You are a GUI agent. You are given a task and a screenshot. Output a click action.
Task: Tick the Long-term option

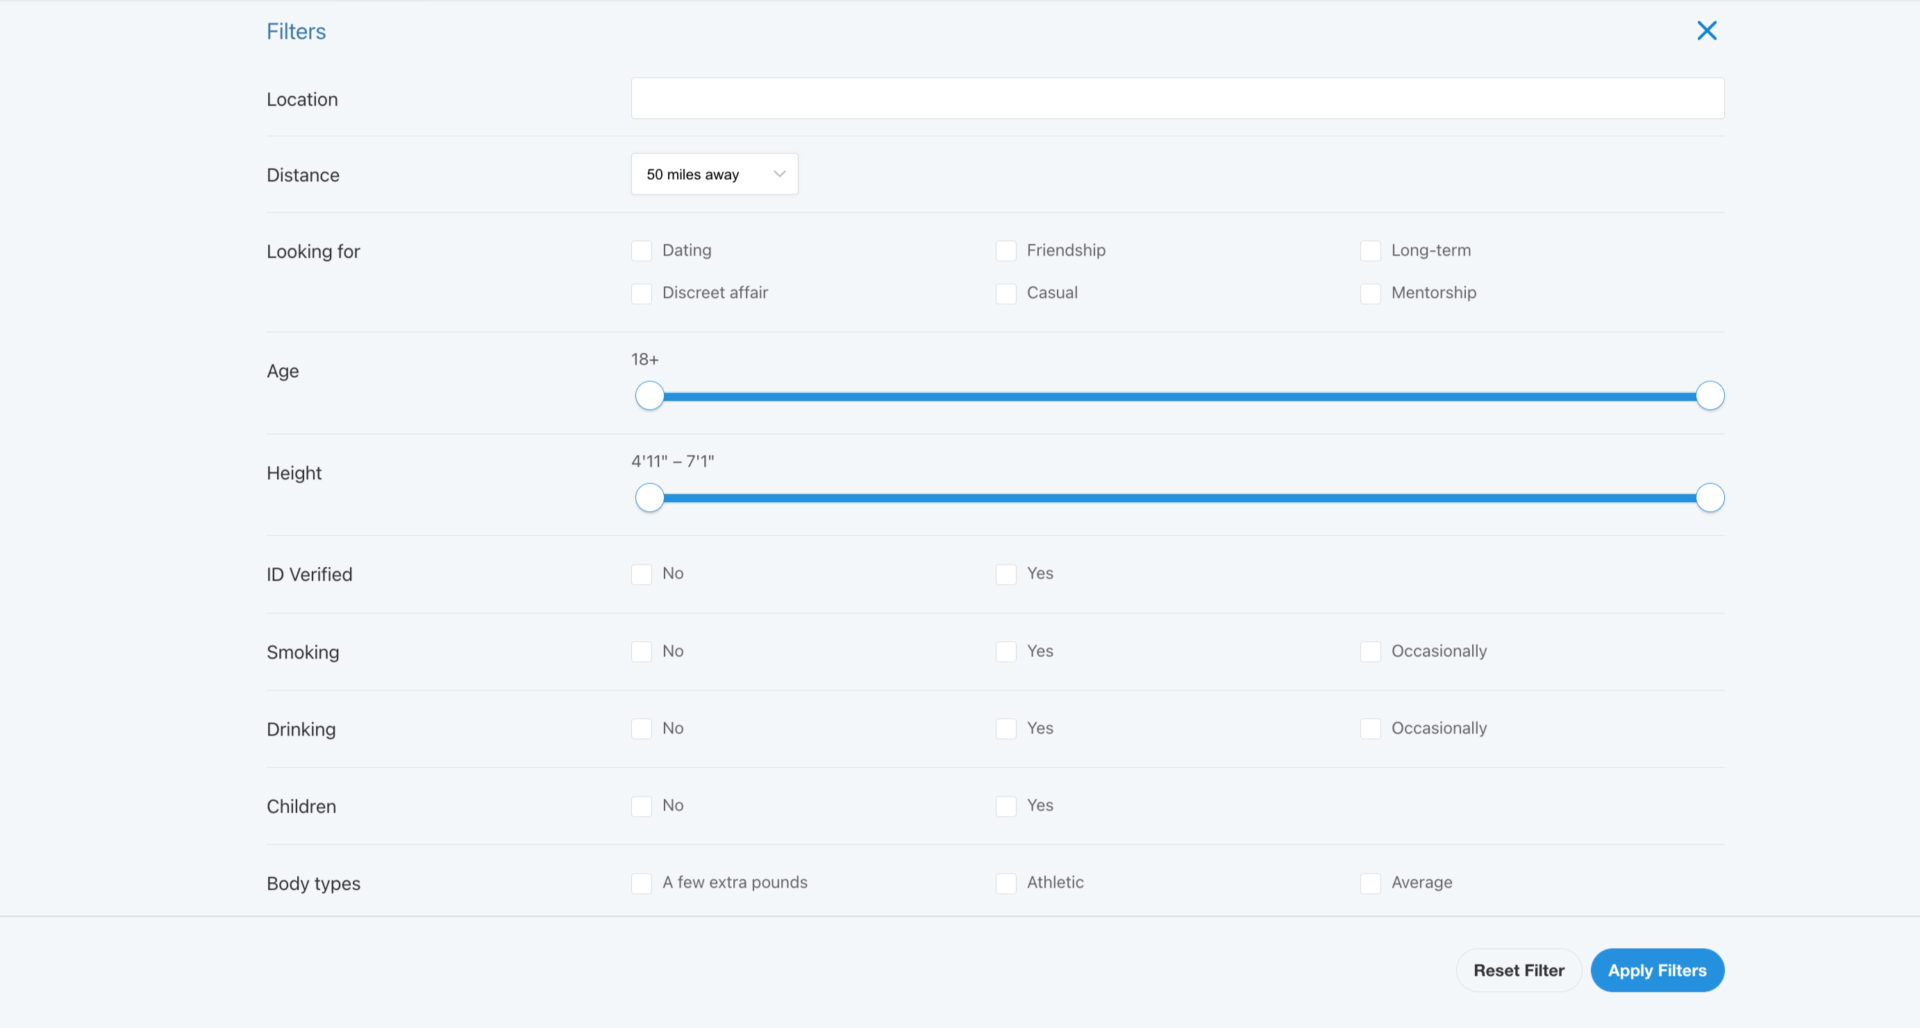pyautogui.click(x=1370, y=251)
